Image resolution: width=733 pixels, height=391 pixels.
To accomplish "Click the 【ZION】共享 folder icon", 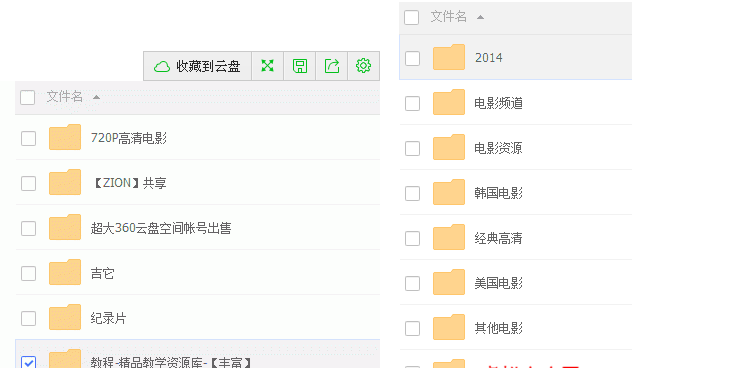I will tap(65, 182).
